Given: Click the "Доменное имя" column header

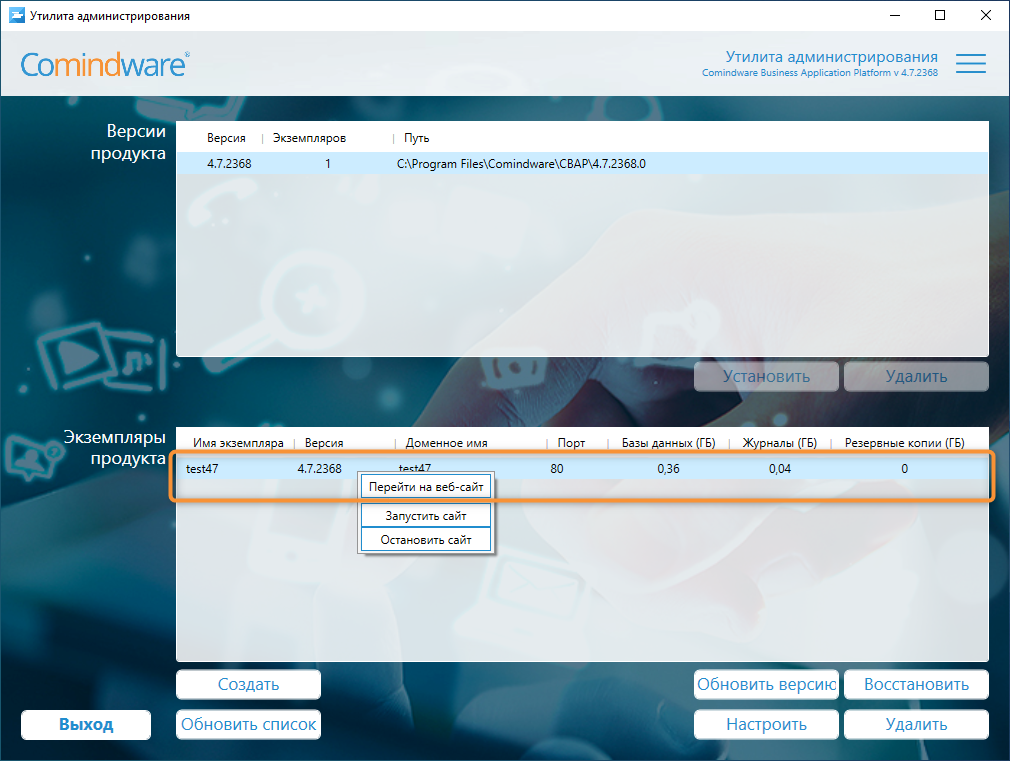Looking at the screenshot, I should tap(446, 443).
